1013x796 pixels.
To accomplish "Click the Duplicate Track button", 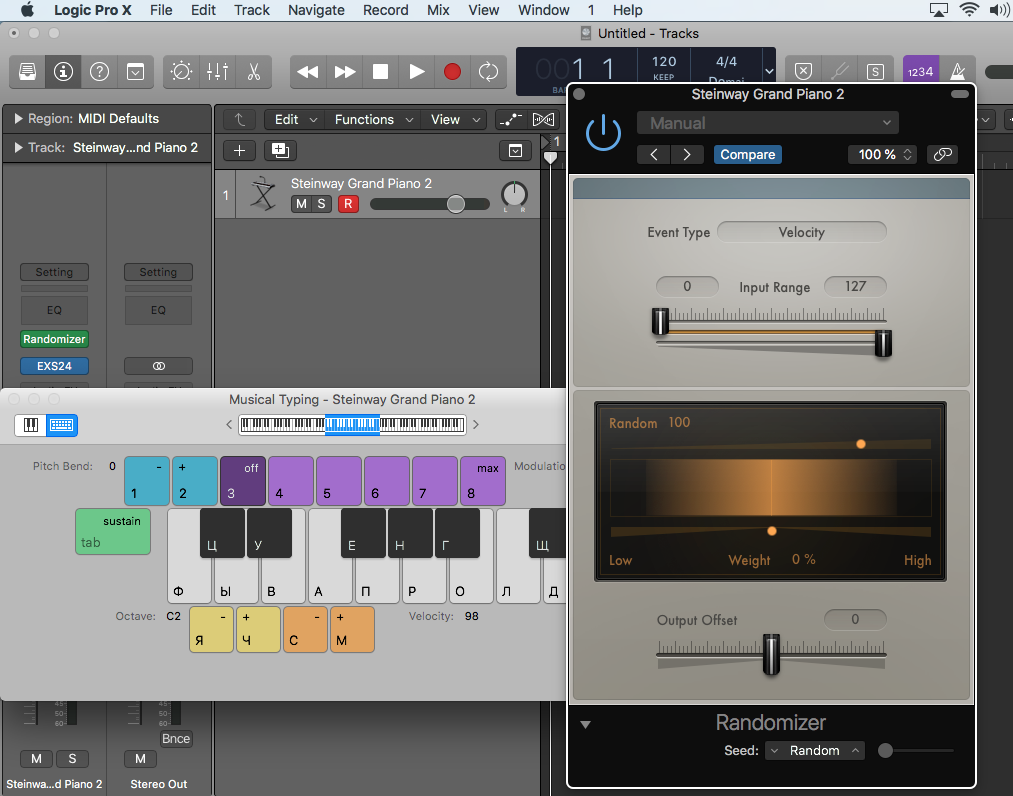I will tap(280, 151).
